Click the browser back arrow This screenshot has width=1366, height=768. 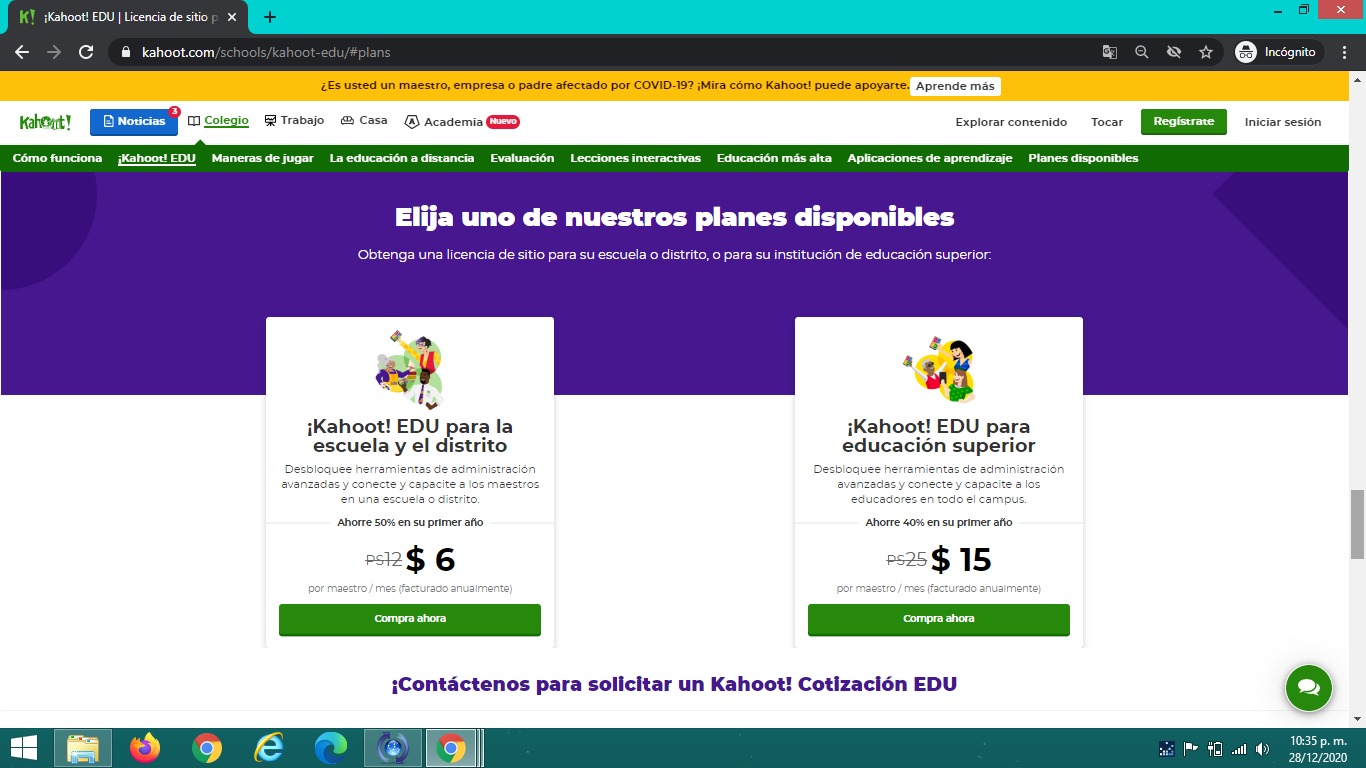22,52
